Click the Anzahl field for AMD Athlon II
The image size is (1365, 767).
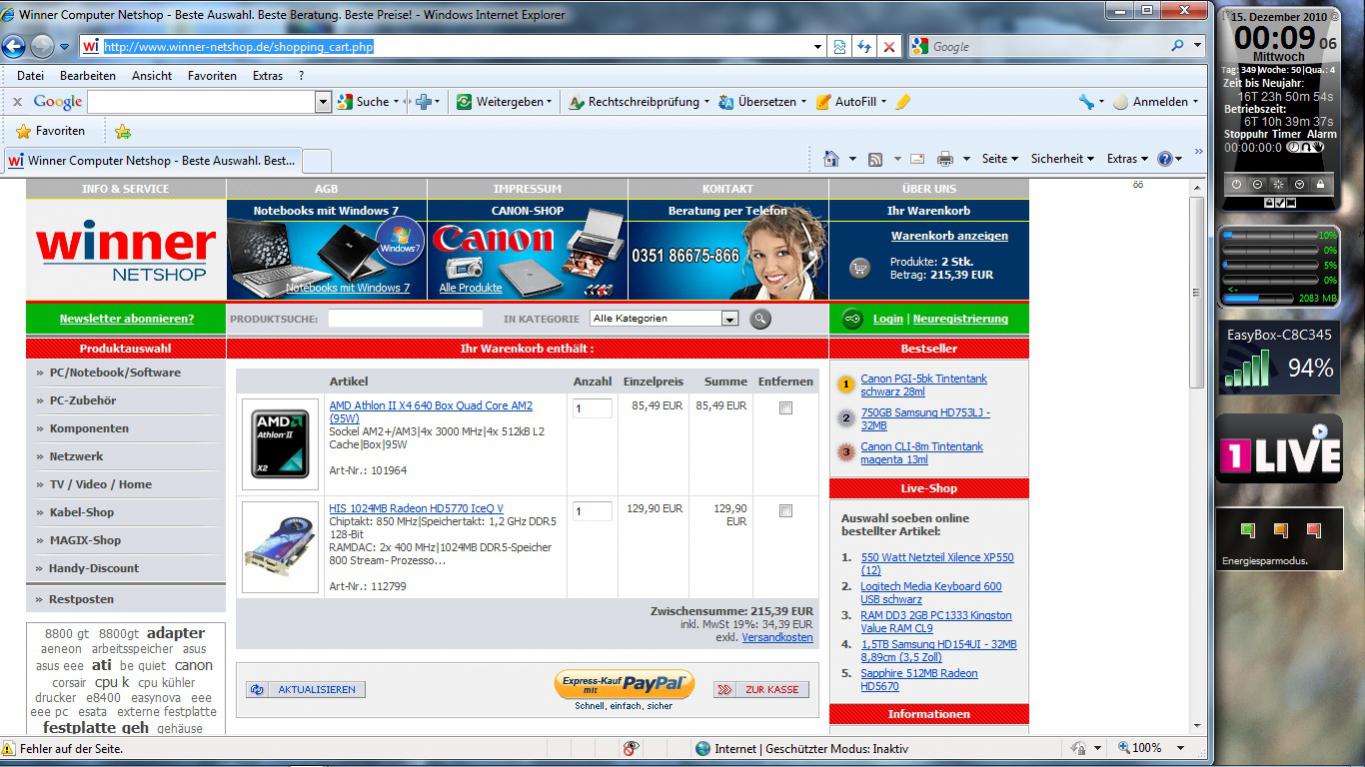point(592,408)
